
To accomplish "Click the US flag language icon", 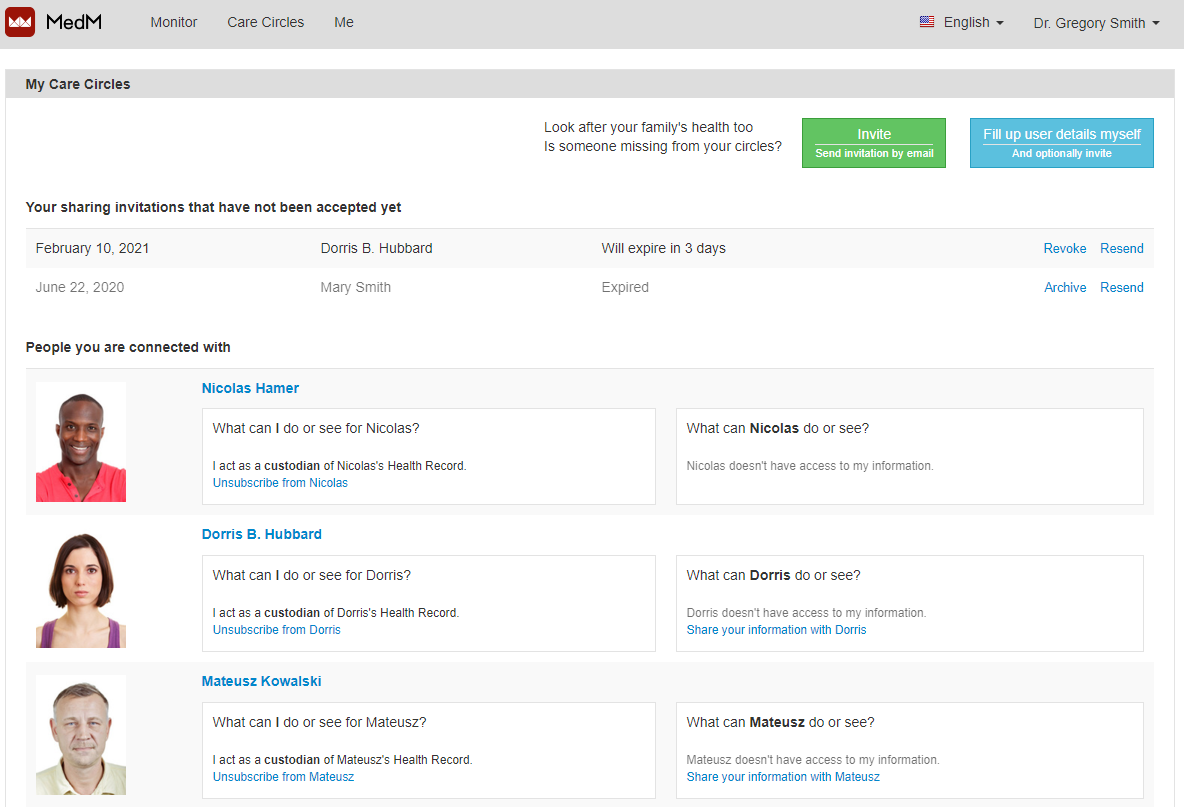I will pos(929,21).
